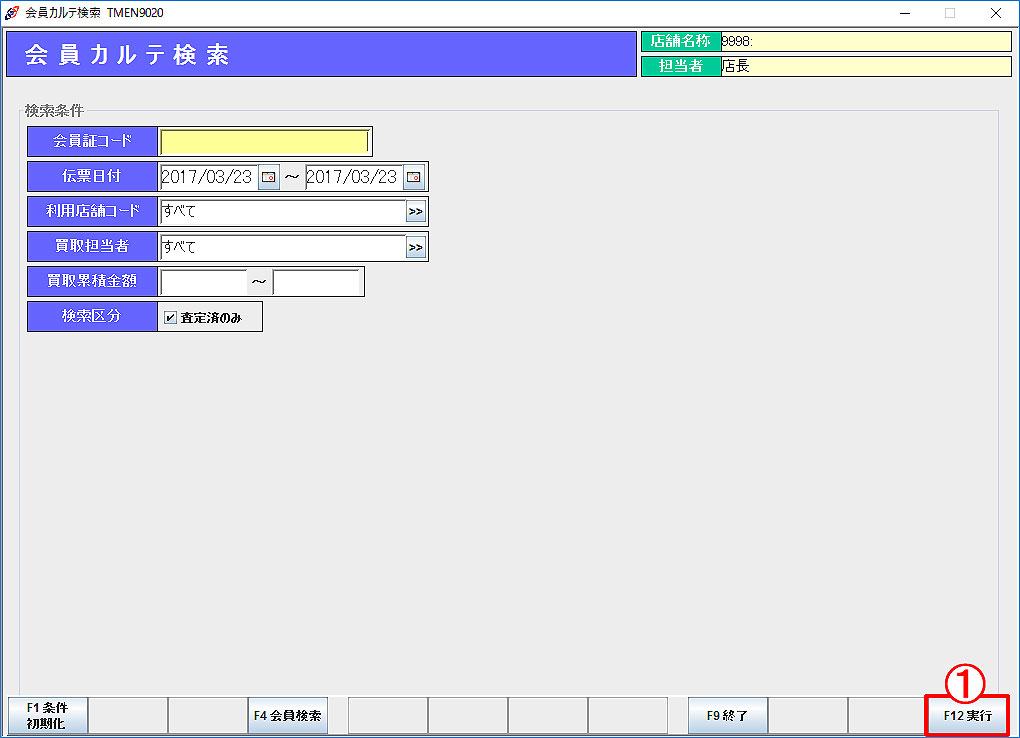This screenshot has width=1020, height=738.
Task: Click the start date field 2017/03/23
Action: [x=209, y=177]
